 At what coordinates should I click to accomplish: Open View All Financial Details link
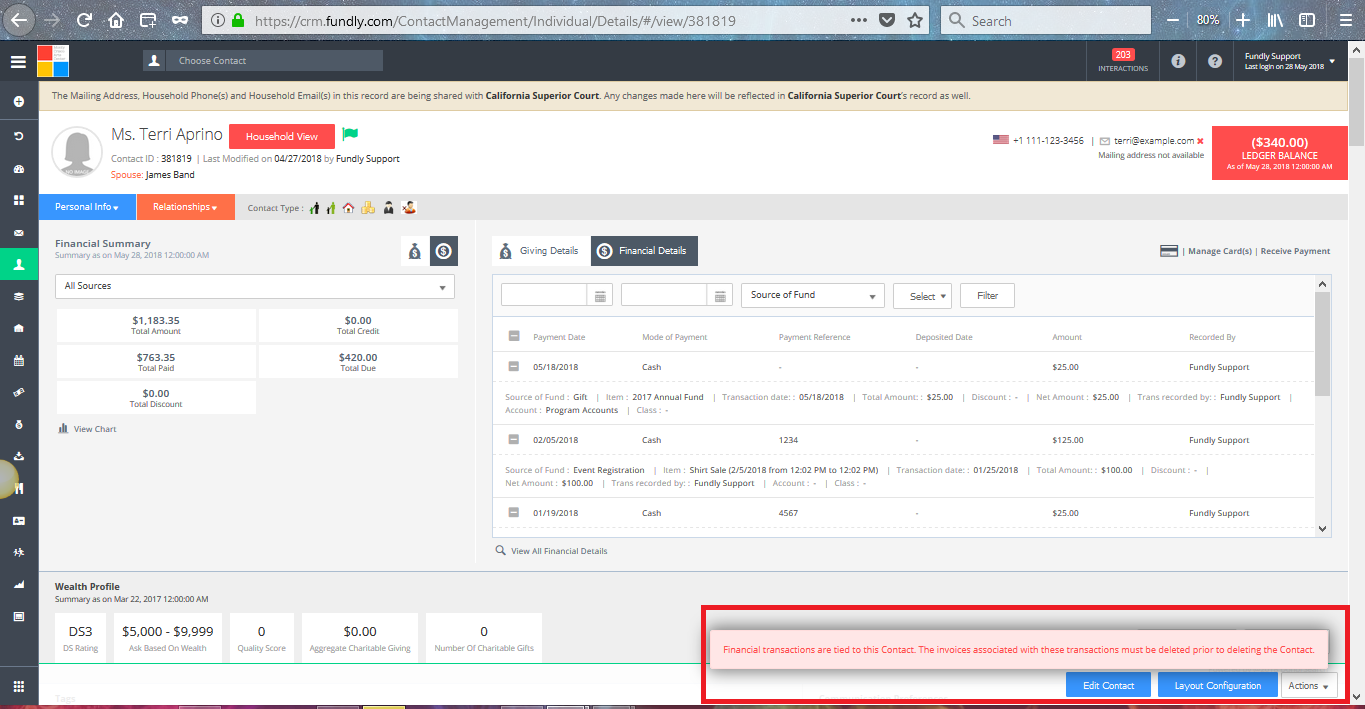click(x=559, y=551)
